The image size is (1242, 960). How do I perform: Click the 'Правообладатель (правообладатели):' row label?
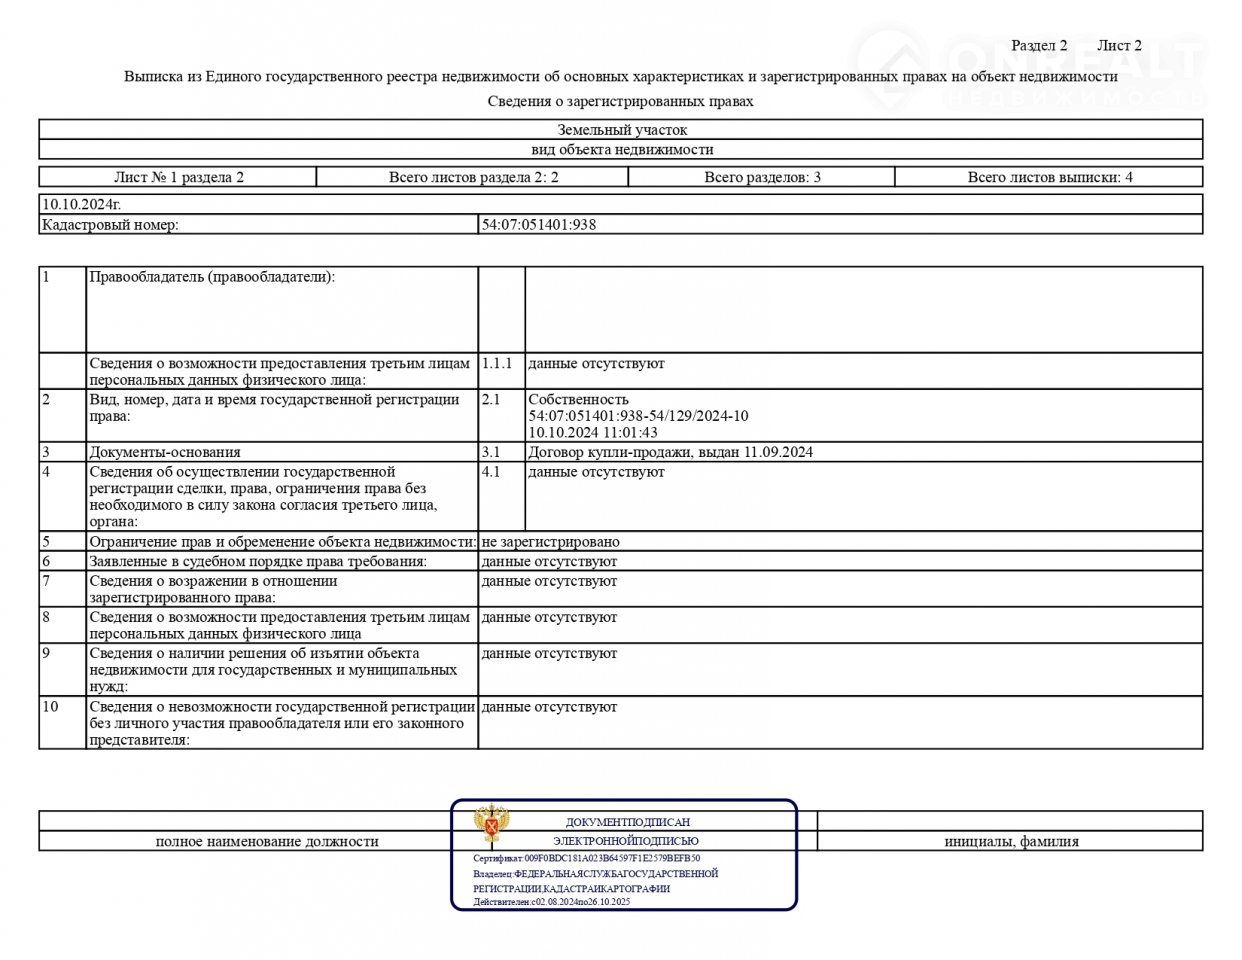pos(212,277)
